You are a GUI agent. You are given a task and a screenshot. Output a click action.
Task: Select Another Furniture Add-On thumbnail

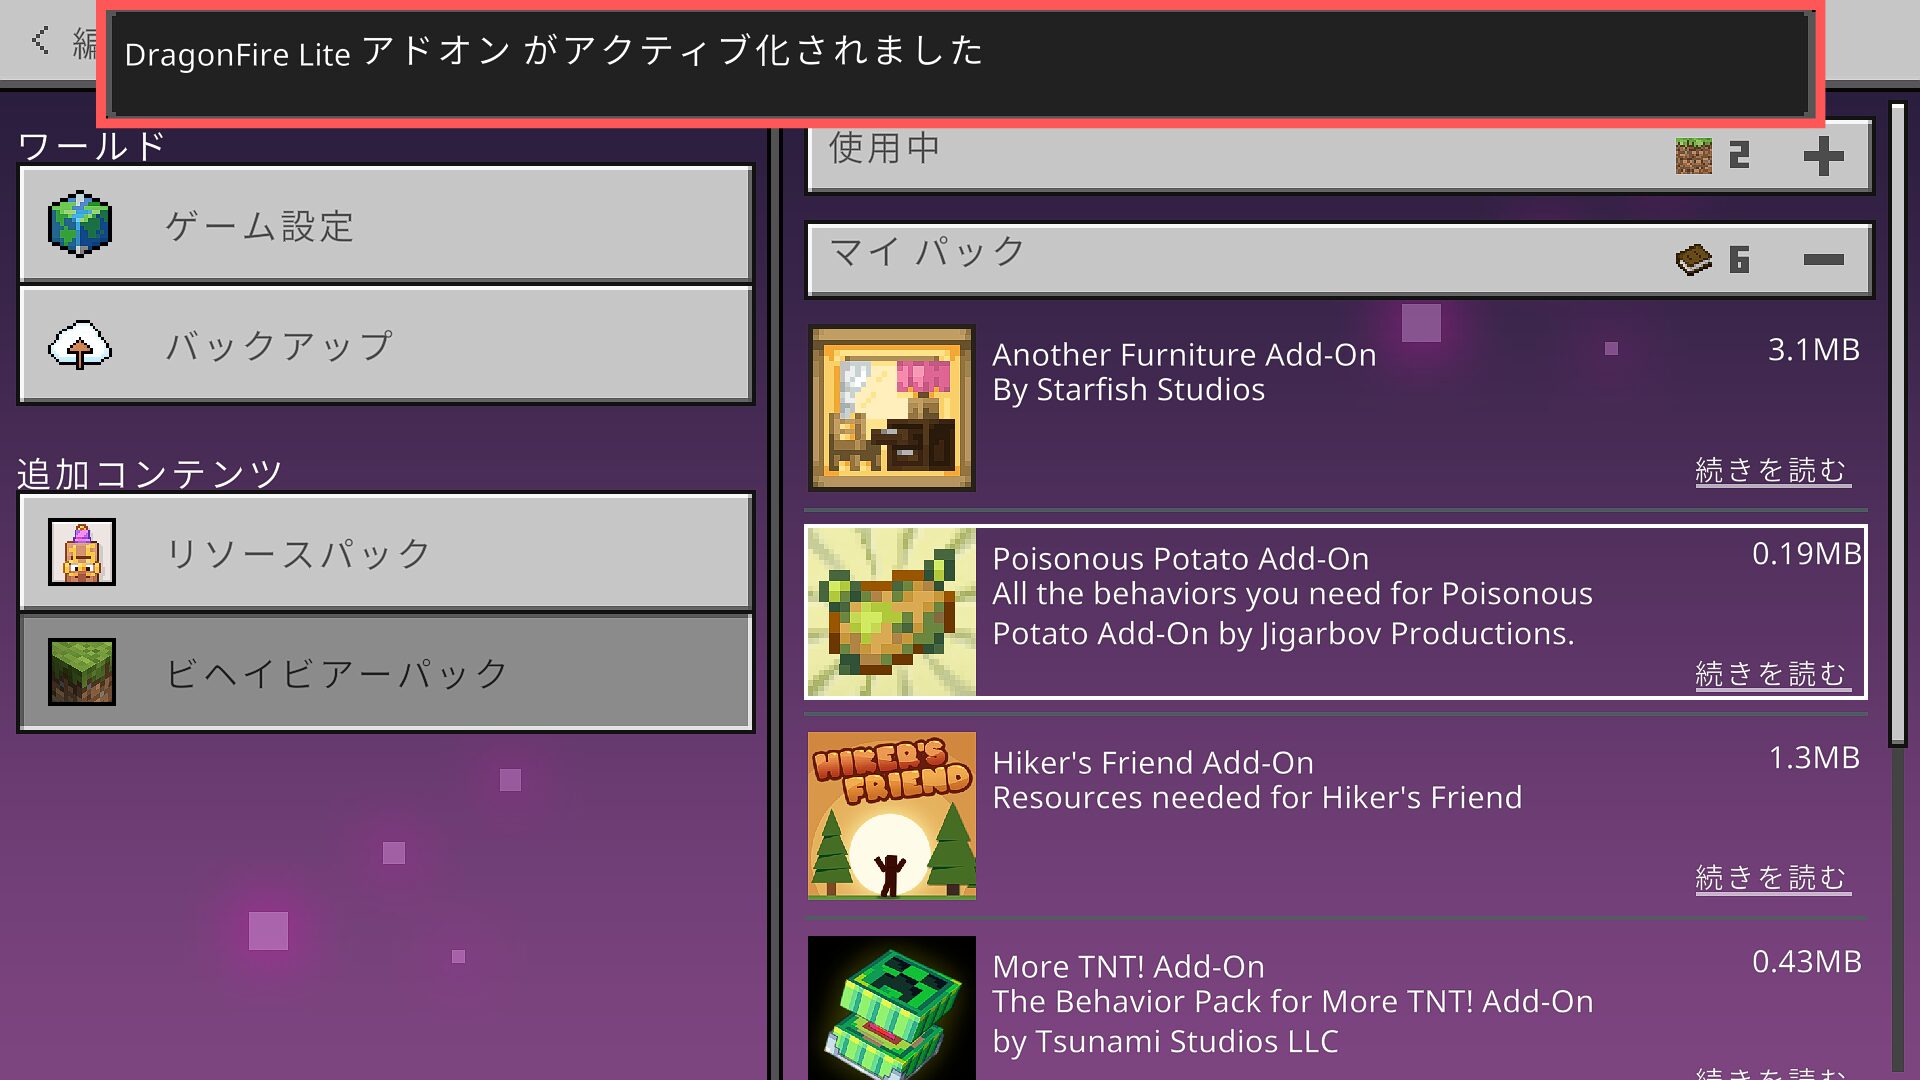pyautogui.click(x=891, y=408)
